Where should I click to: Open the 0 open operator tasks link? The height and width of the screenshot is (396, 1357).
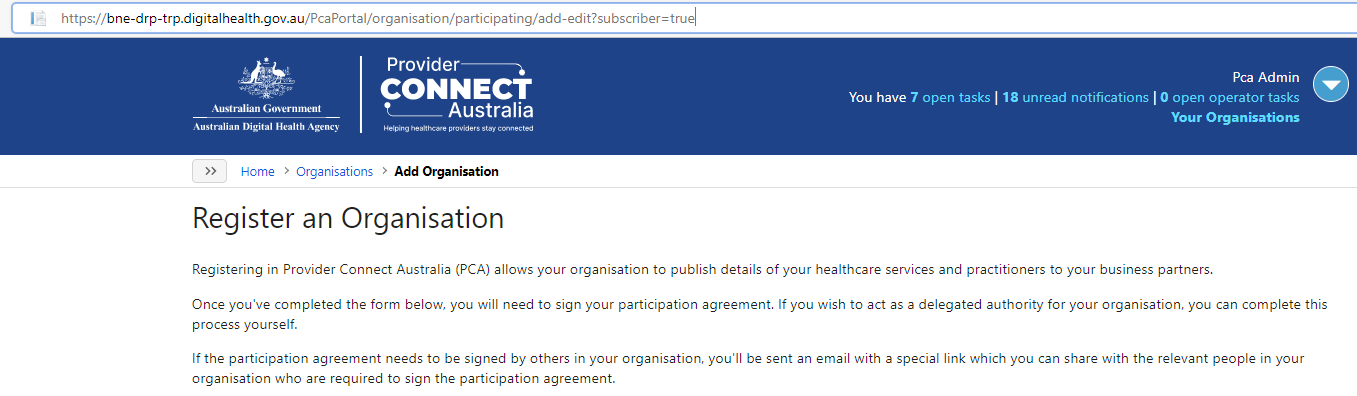(x=1230, y=97)
